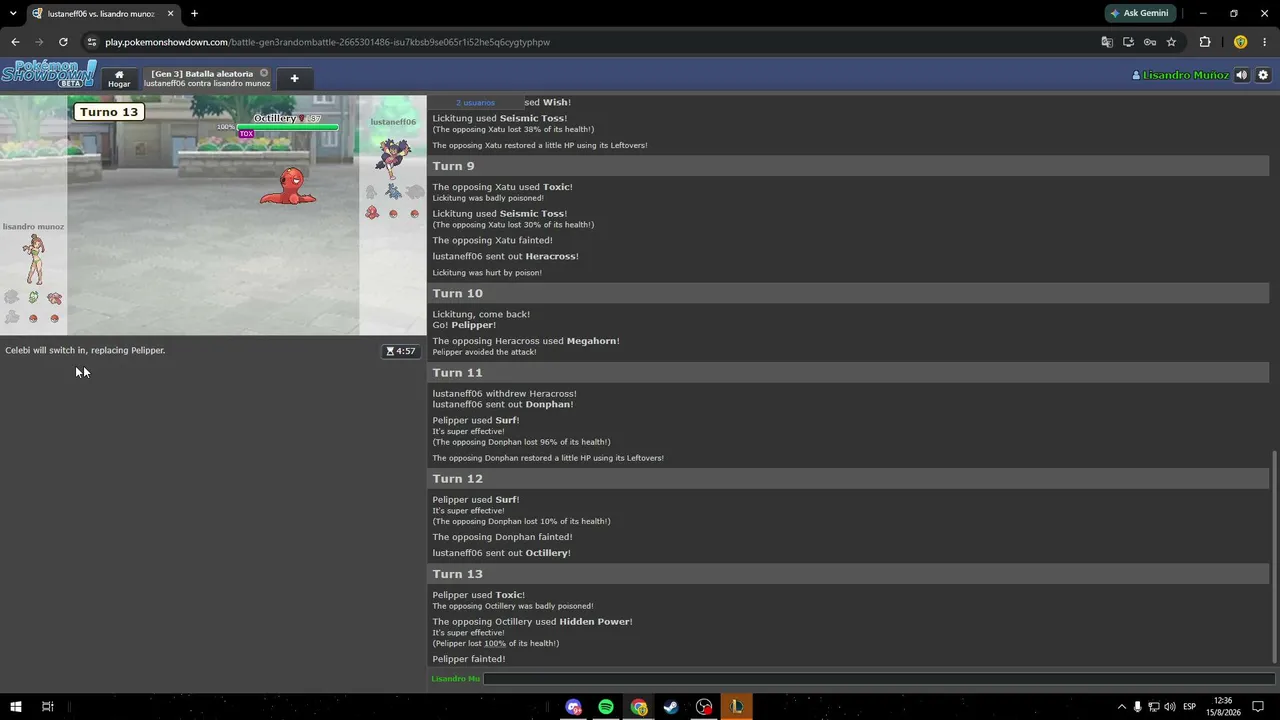Click the lisandro munoz trainer avatar

(x=34, y=259)
